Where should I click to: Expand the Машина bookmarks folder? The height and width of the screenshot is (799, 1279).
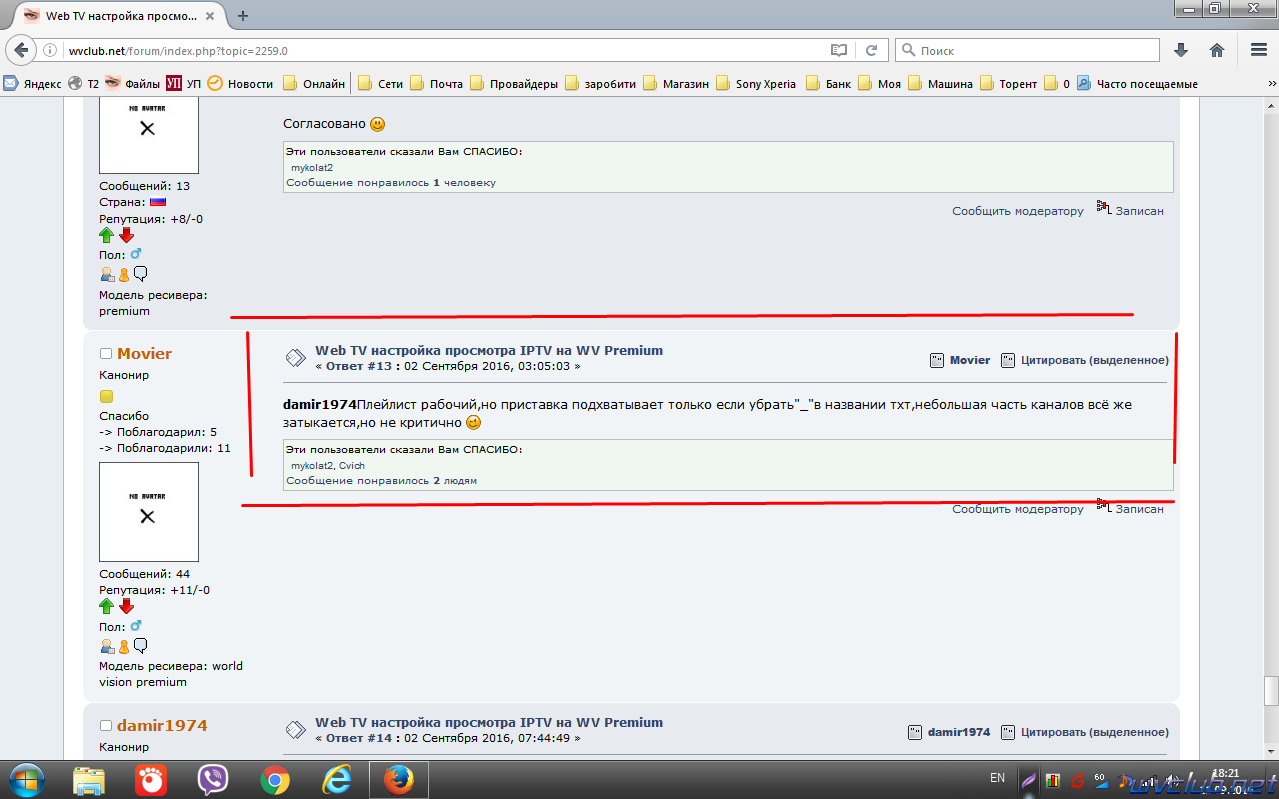coord(940,84)
